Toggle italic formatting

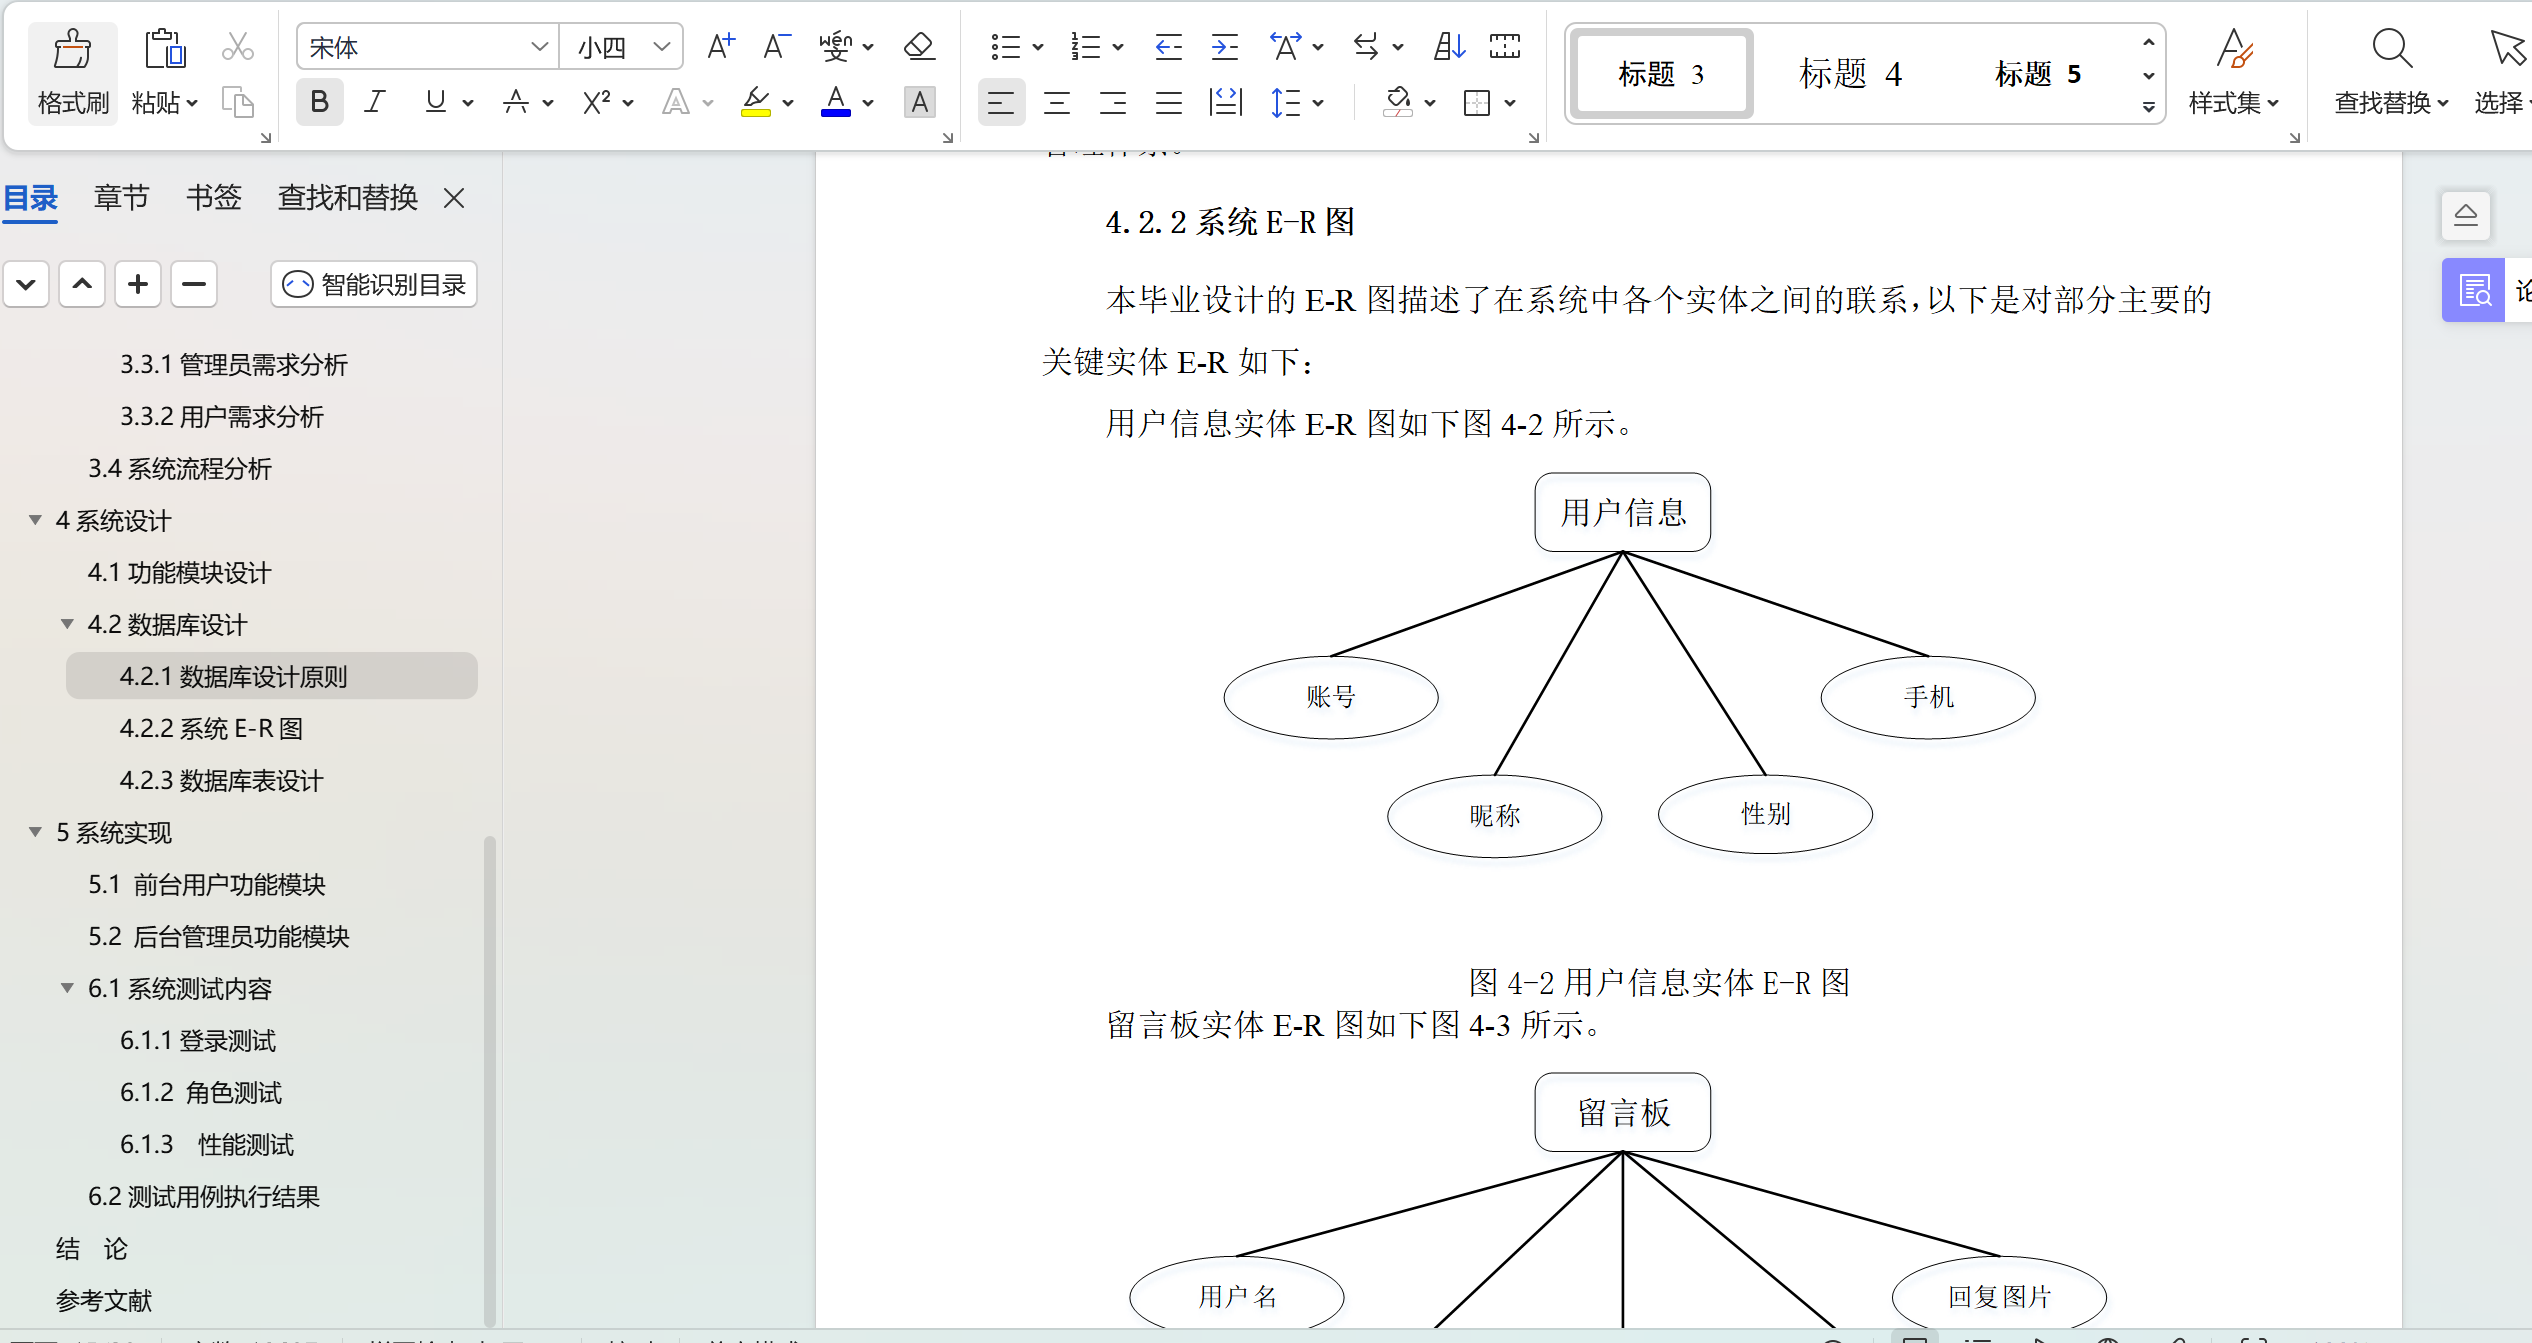click(x=375, y=101)
